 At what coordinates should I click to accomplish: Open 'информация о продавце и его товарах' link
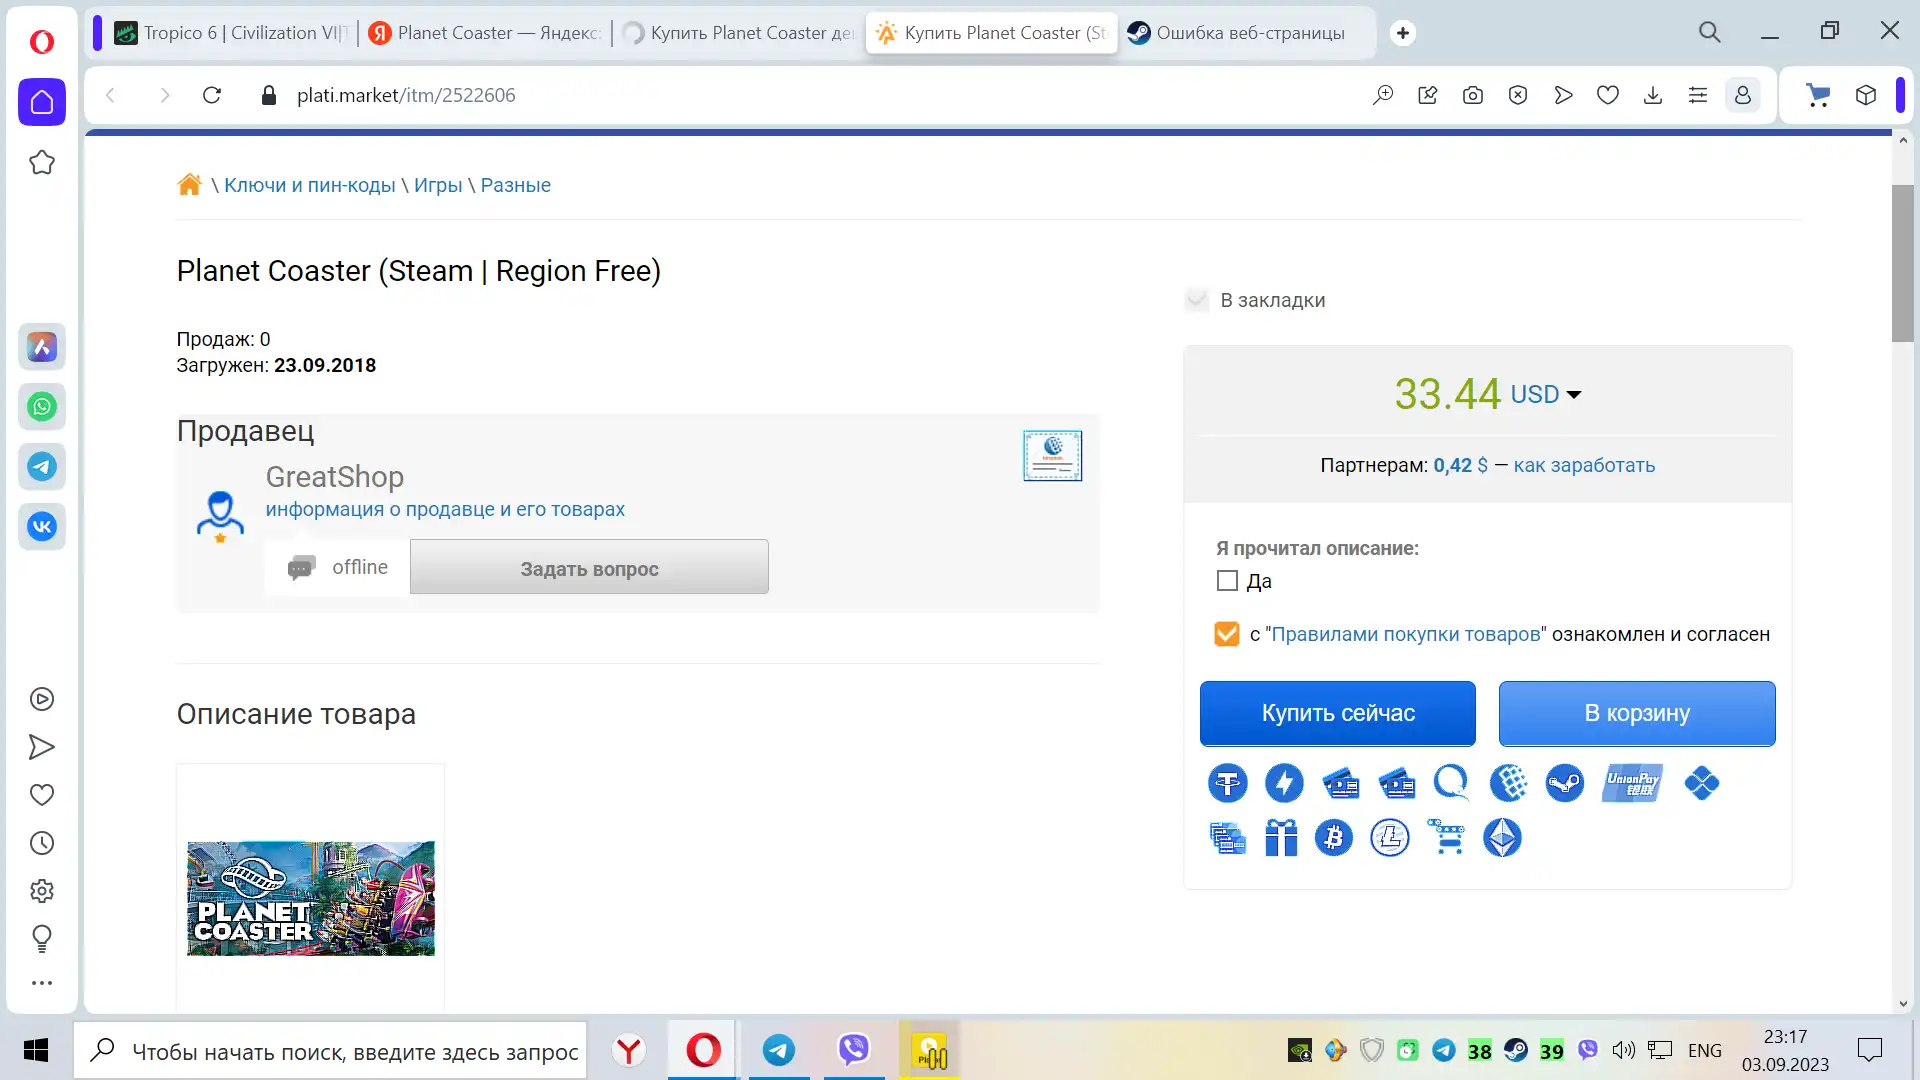point(445,509)
